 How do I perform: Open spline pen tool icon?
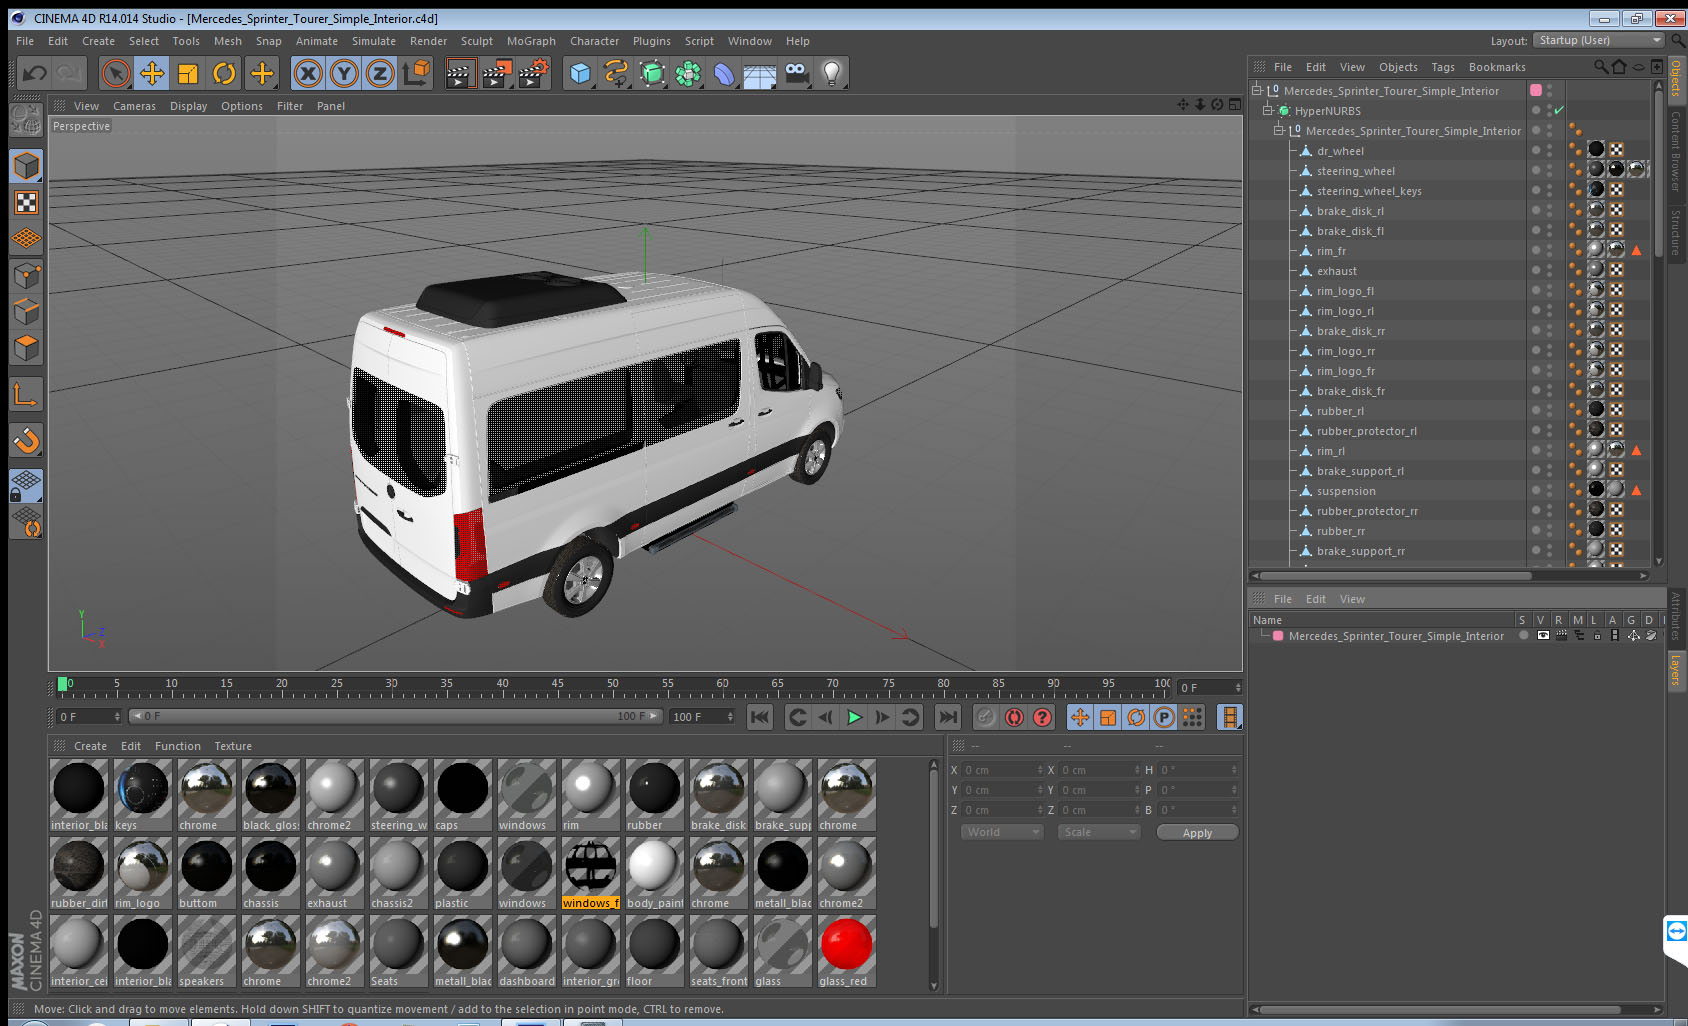pyautogui.click(x=616, y=73)
